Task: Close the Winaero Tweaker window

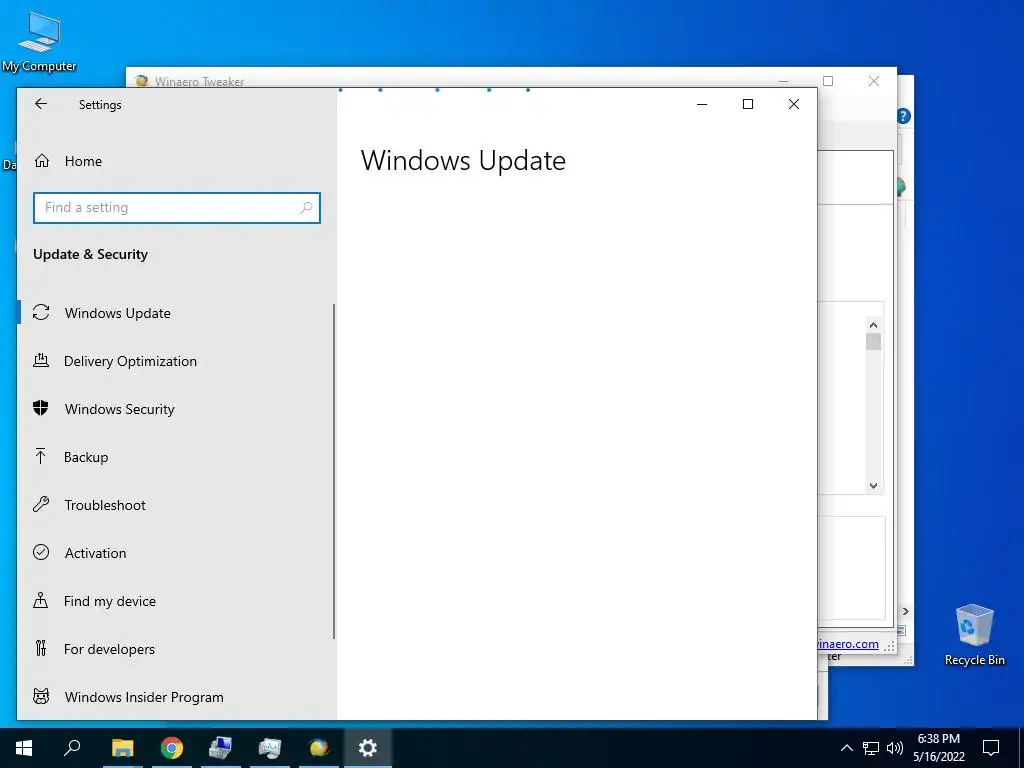Action: 874,81
